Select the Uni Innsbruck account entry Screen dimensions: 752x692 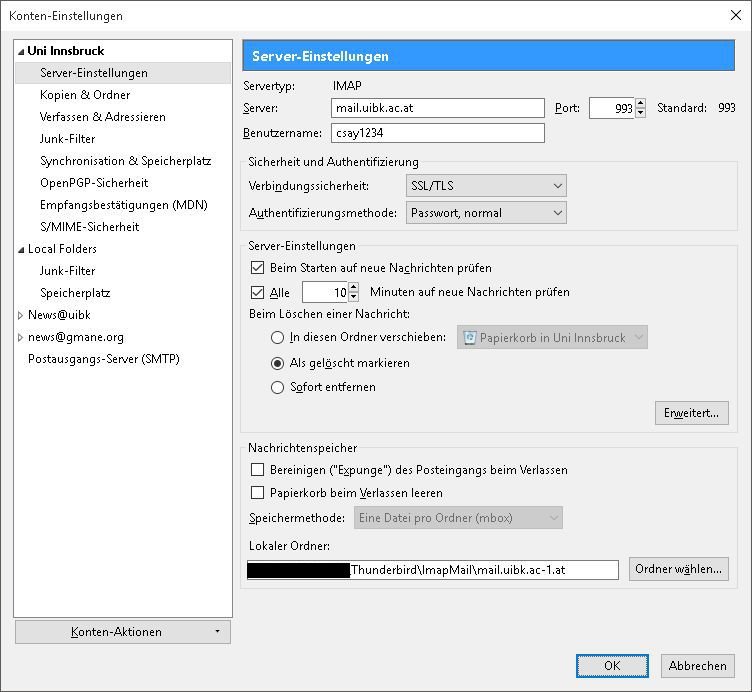[x=66, y=51]
